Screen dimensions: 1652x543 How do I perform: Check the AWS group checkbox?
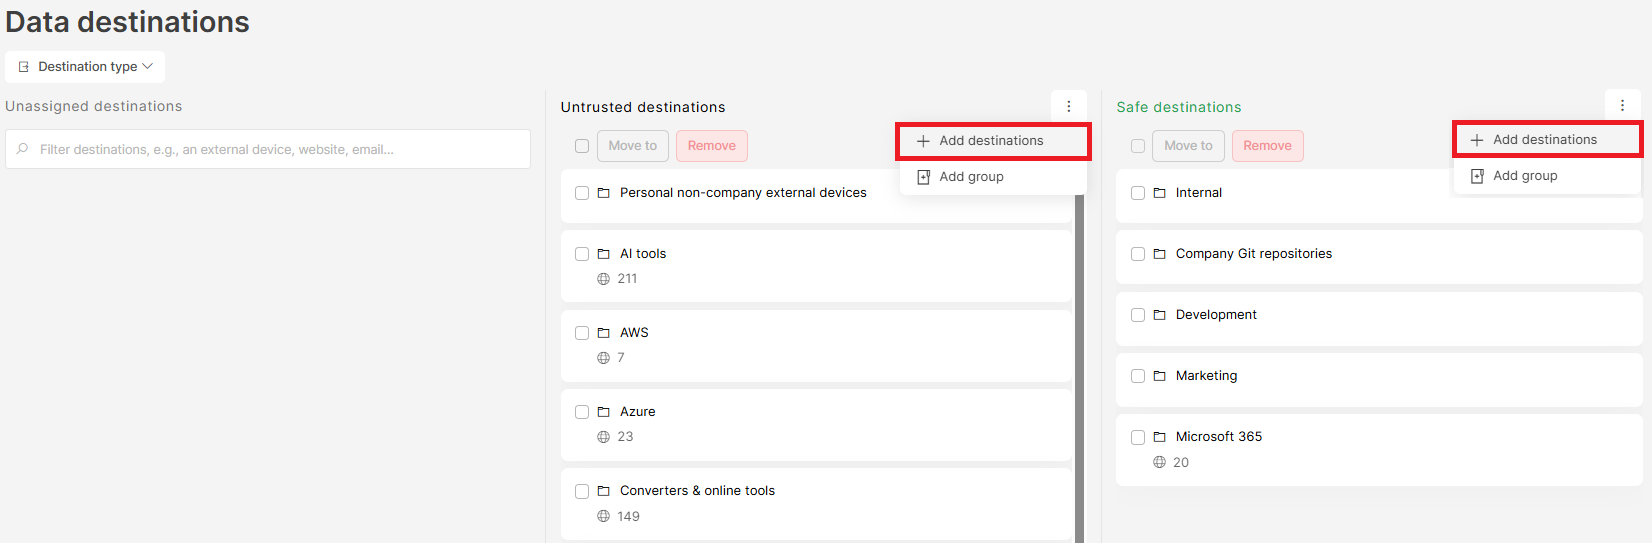(582, 333)
